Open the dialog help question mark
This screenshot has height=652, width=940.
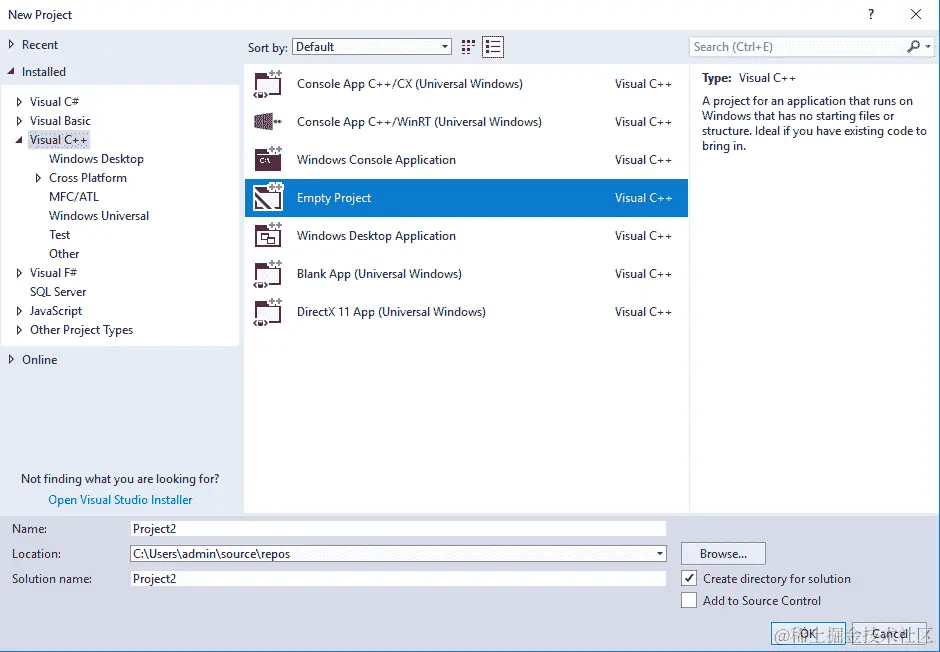871,14
